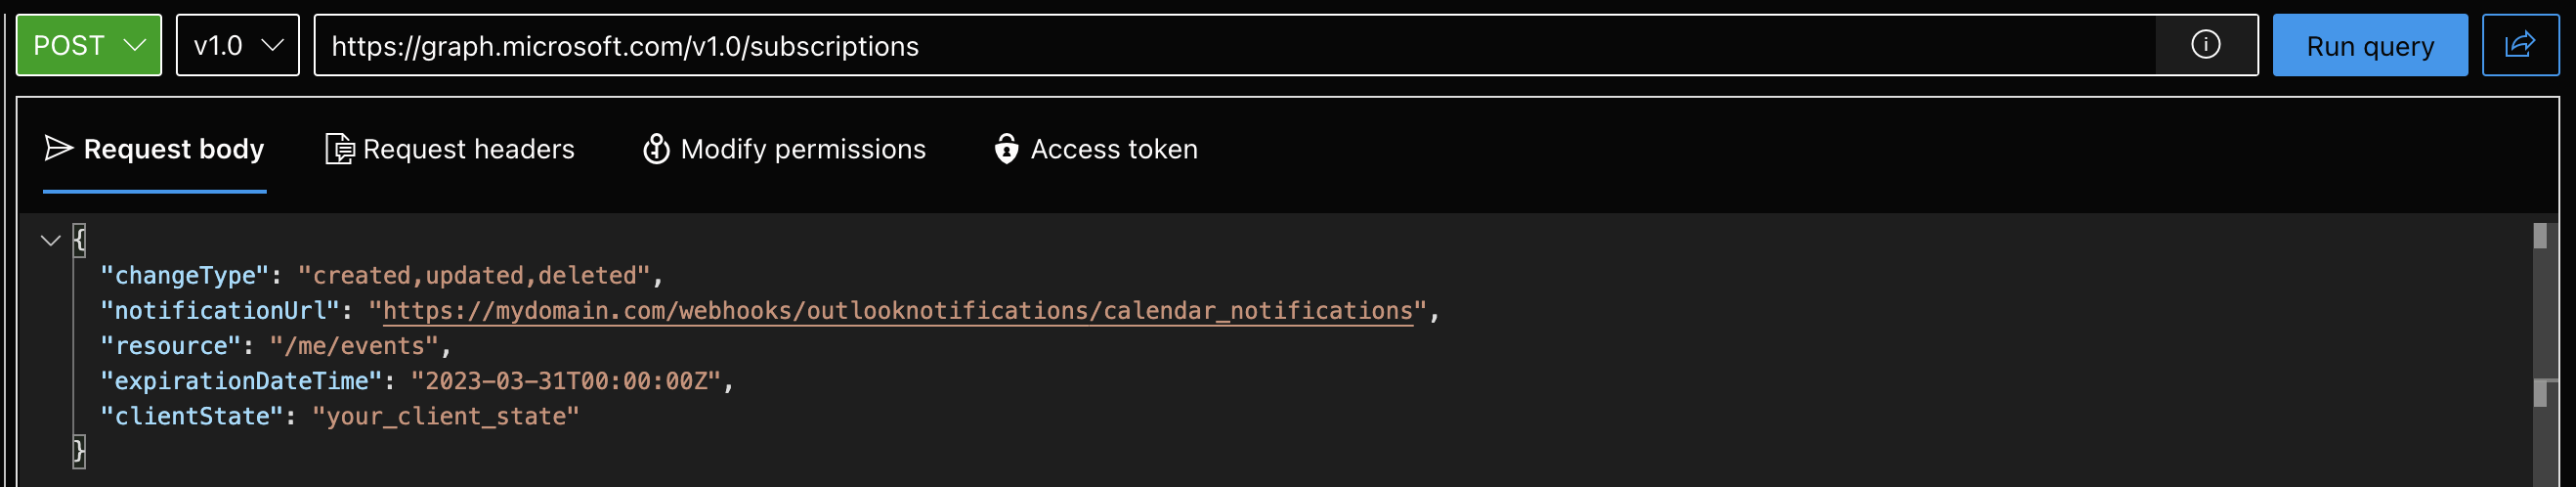Click the clientState value your_client_state

446,416
